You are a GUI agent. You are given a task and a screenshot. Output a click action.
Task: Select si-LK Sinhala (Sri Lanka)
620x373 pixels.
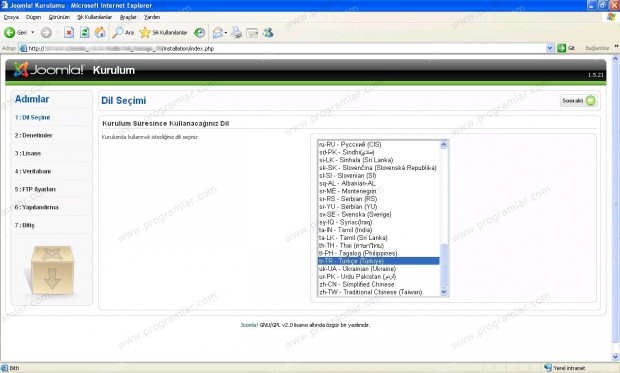[x=379, y=160]
